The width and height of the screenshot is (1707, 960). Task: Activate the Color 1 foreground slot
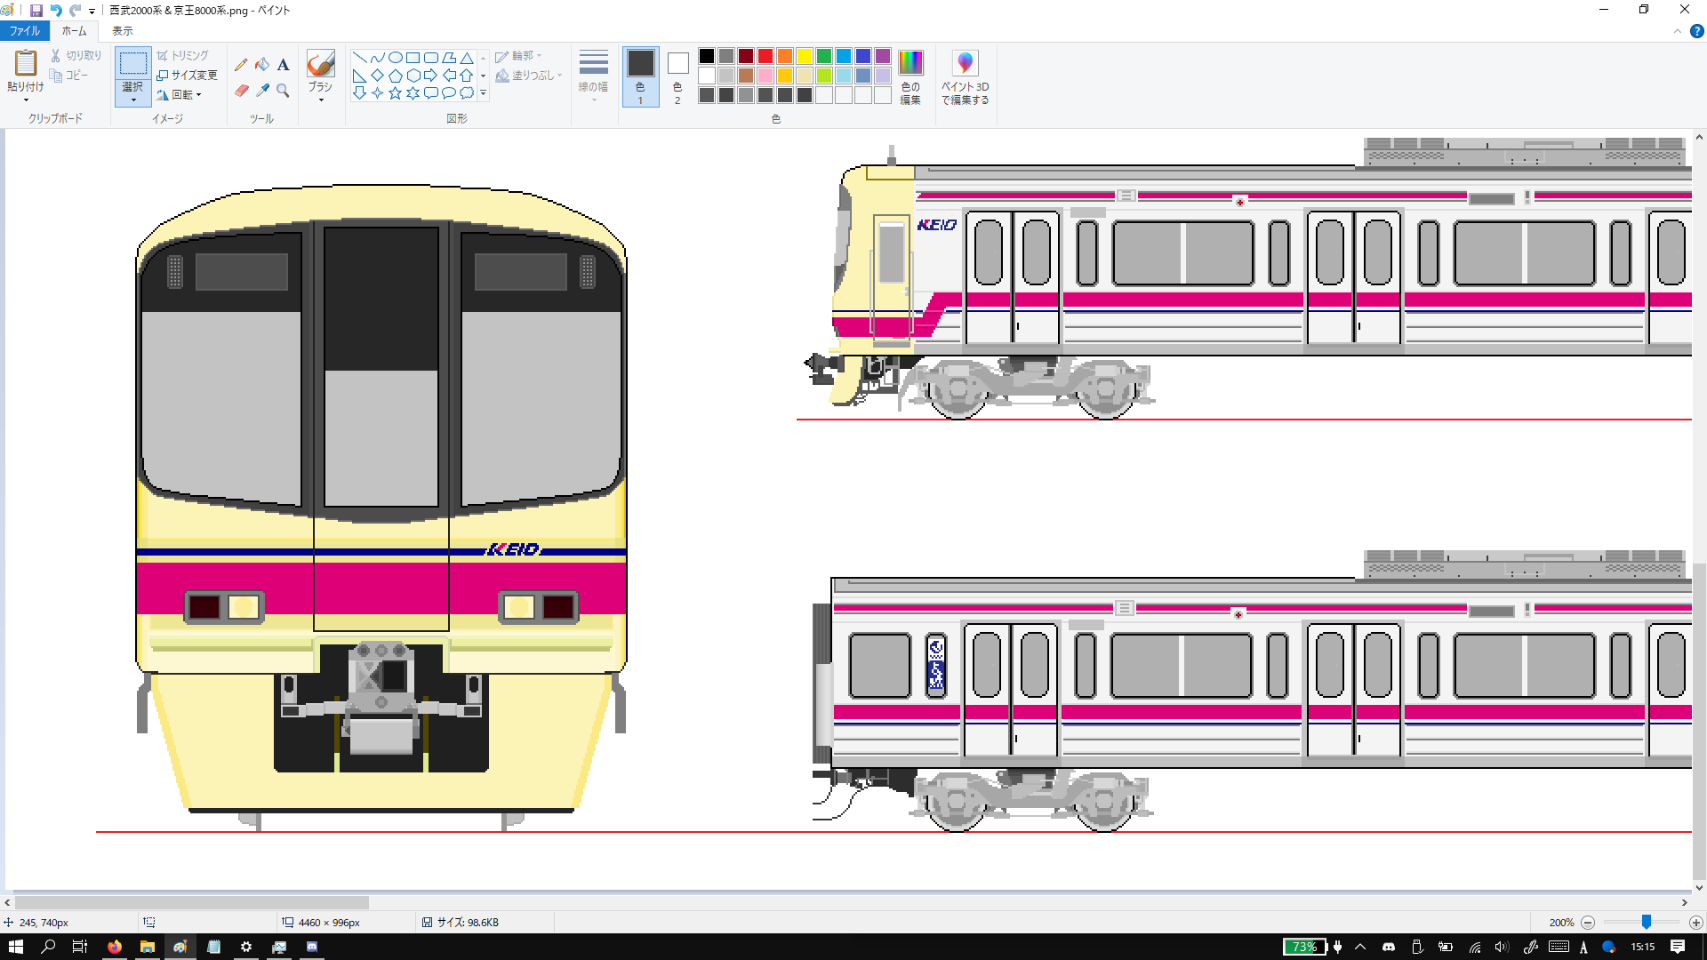[x=640, y=75]
